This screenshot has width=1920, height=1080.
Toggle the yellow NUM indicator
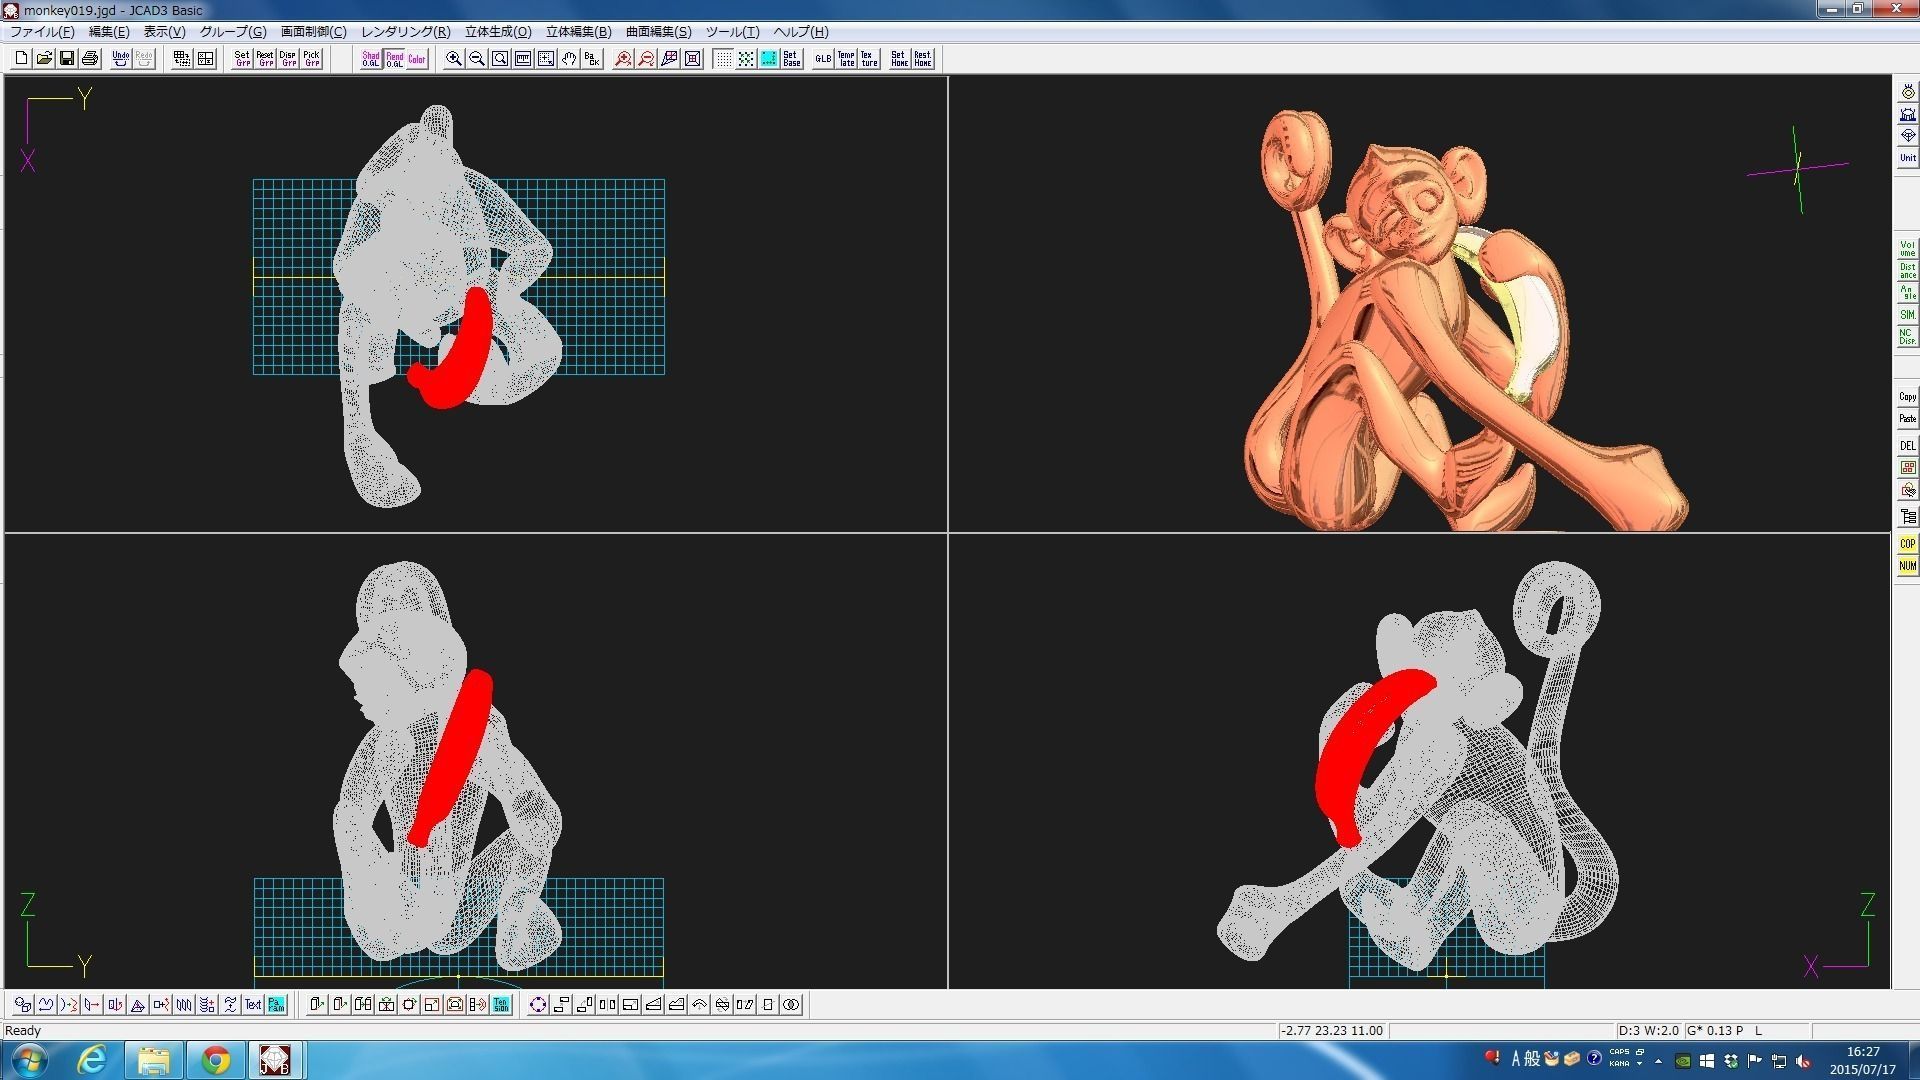point(1908,566)
